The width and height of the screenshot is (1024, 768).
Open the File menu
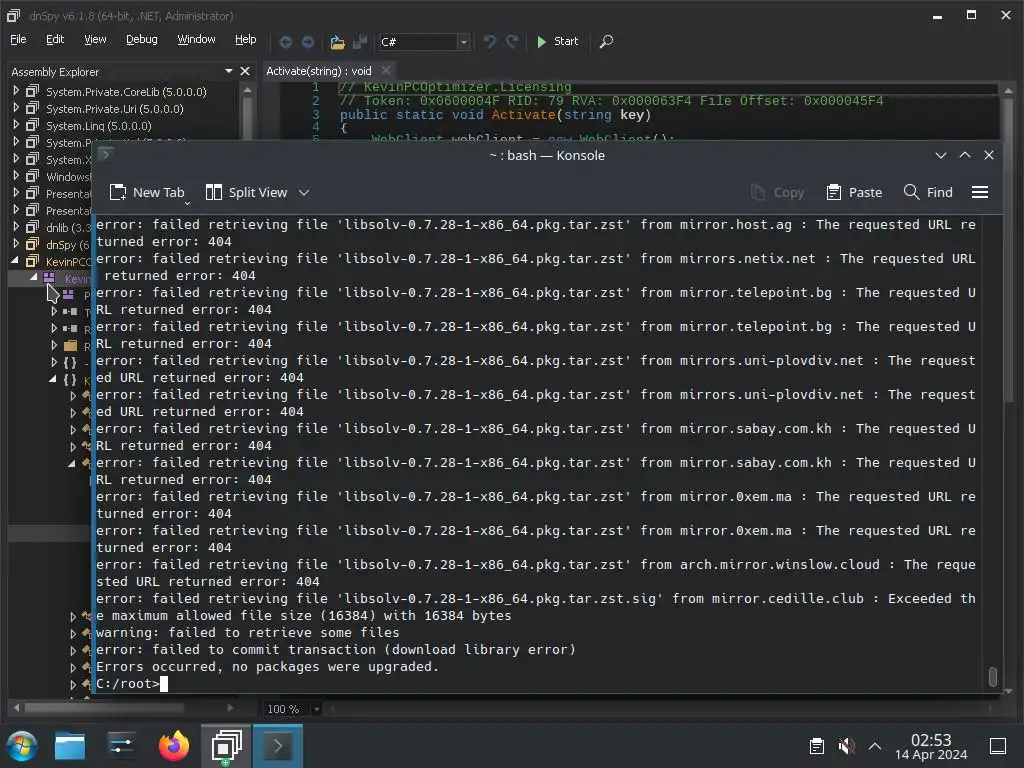(x=18, y=39)
